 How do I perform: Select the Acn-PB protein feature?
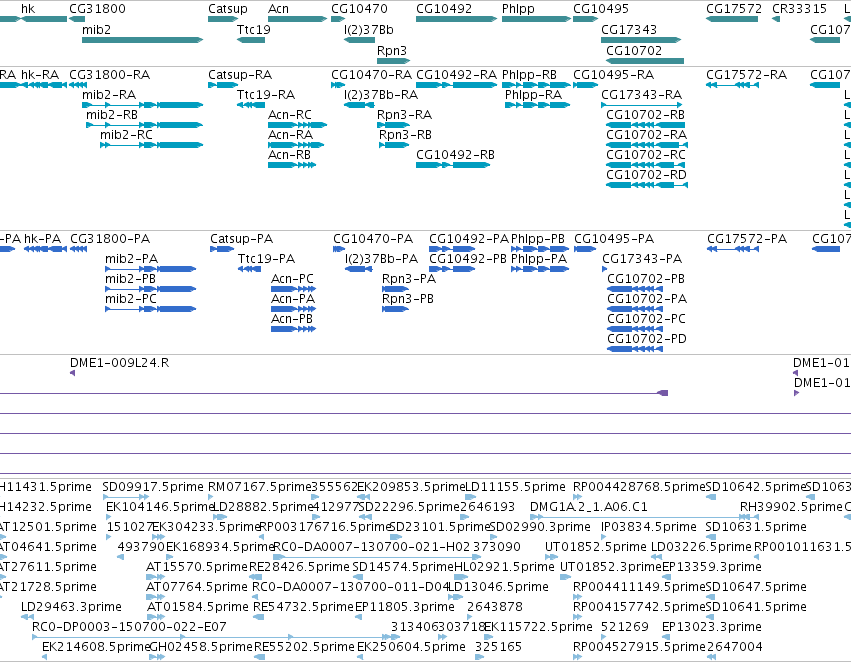coord(293,329)
